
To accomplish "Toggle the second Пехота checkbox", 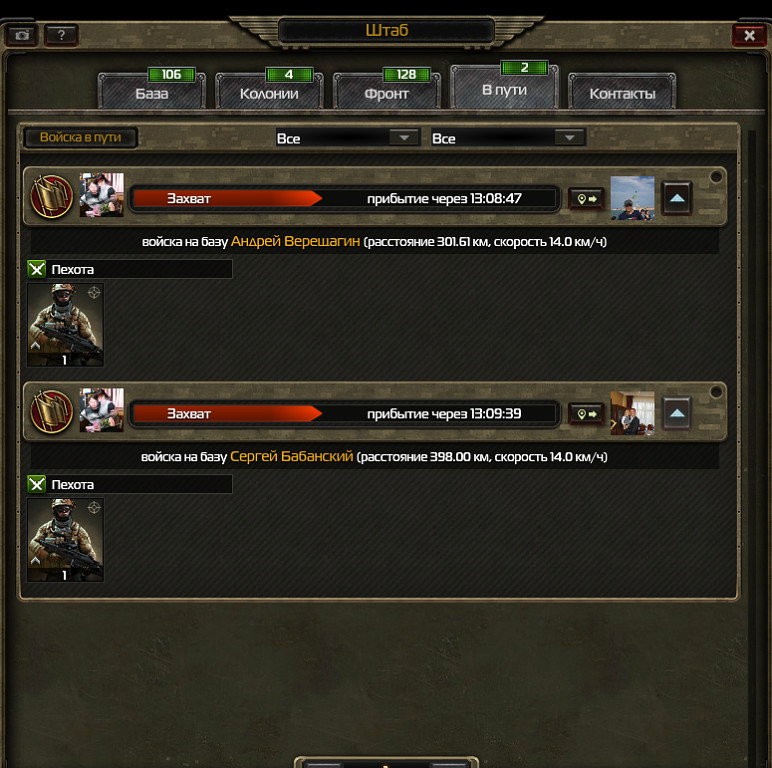I will 36,484.
